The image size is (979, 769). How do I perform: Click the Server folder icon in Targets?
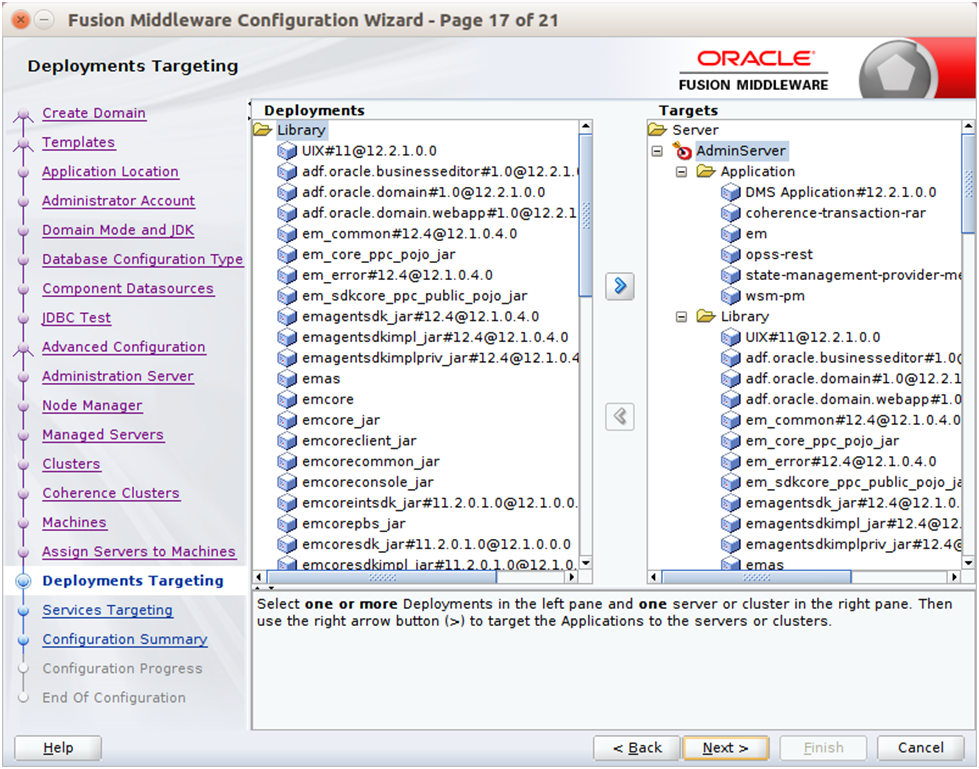(657, 130)
